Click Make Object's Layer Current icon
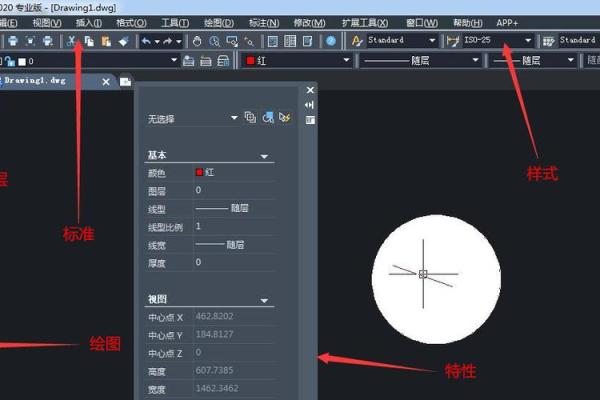 point(188,61)
